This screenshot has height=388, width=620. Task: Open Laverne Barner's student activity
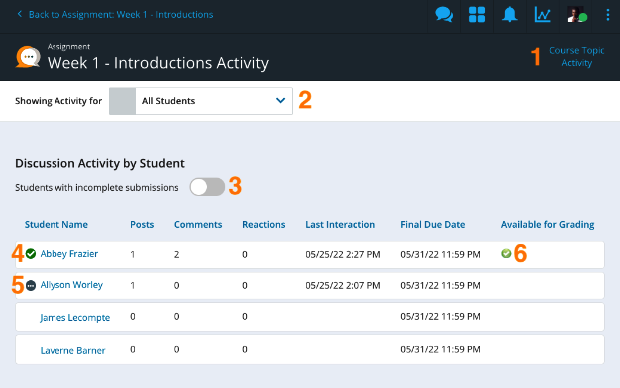point(73,350)
